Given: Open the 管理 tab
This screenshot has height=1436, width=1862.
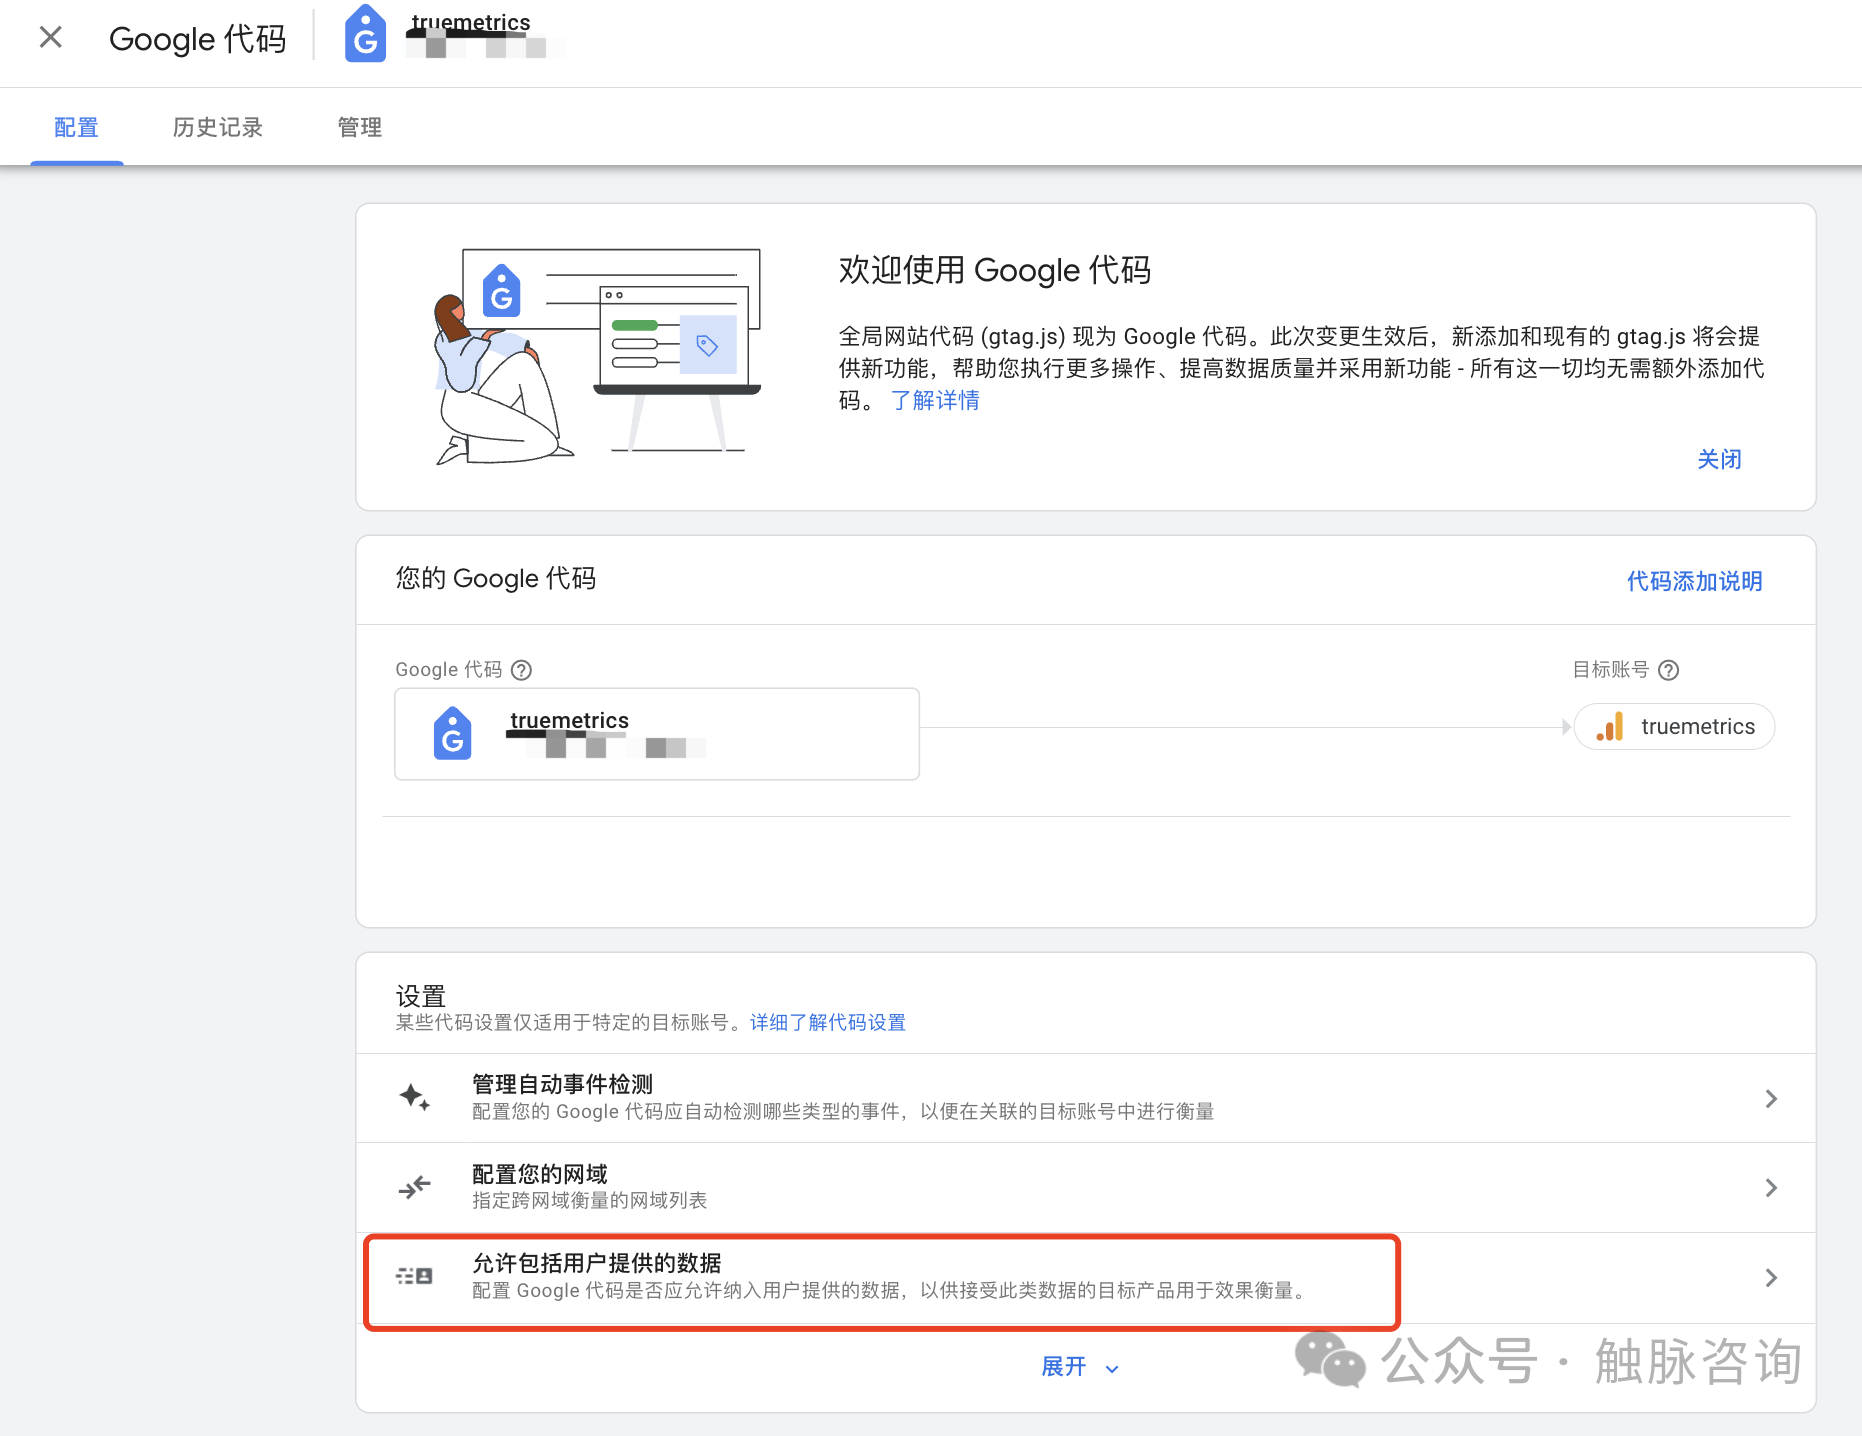Looking at the screenshot, I should [359, 127].
